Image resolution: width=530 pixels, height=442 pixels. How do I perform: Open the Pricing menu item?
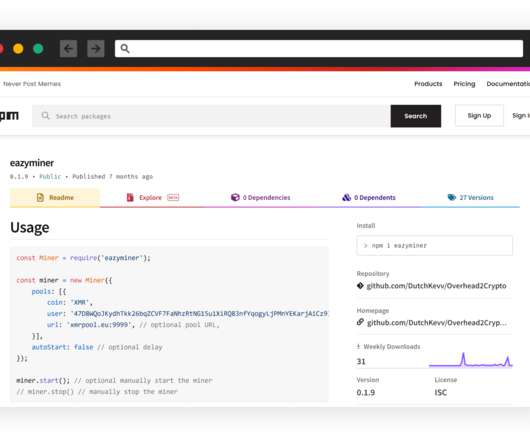tap(464, 84)
